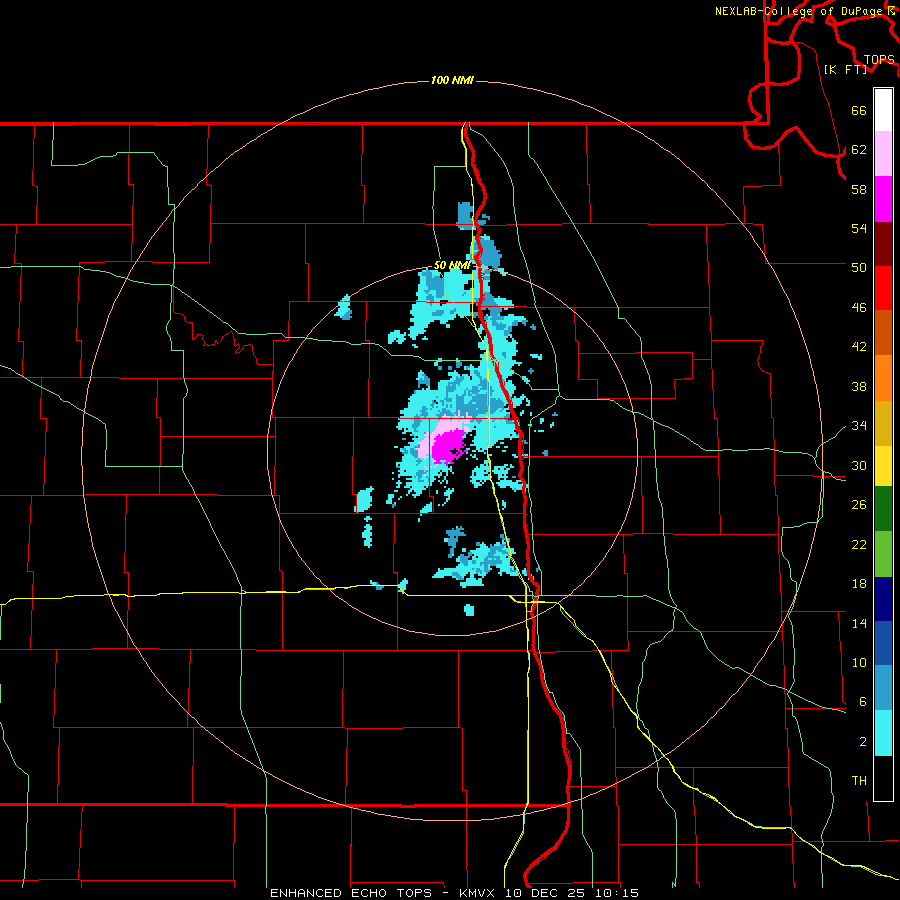
Task: Click the 38 legend value
Action: click(x=859, y=386)
